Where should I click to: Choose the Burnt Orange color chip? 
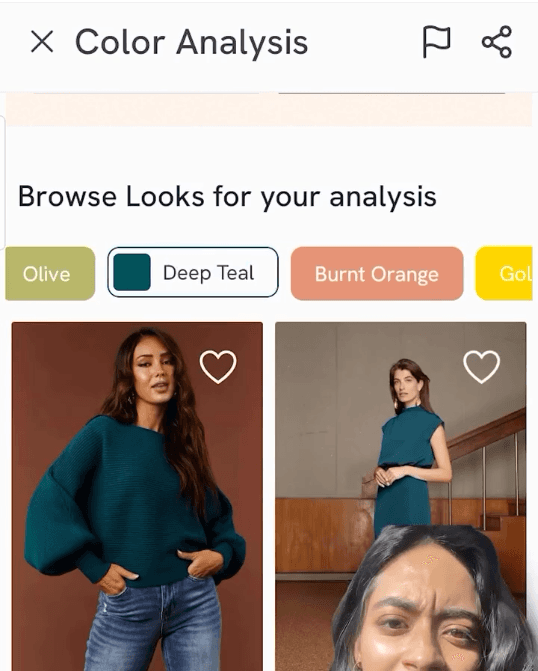(x=377, y=273)
